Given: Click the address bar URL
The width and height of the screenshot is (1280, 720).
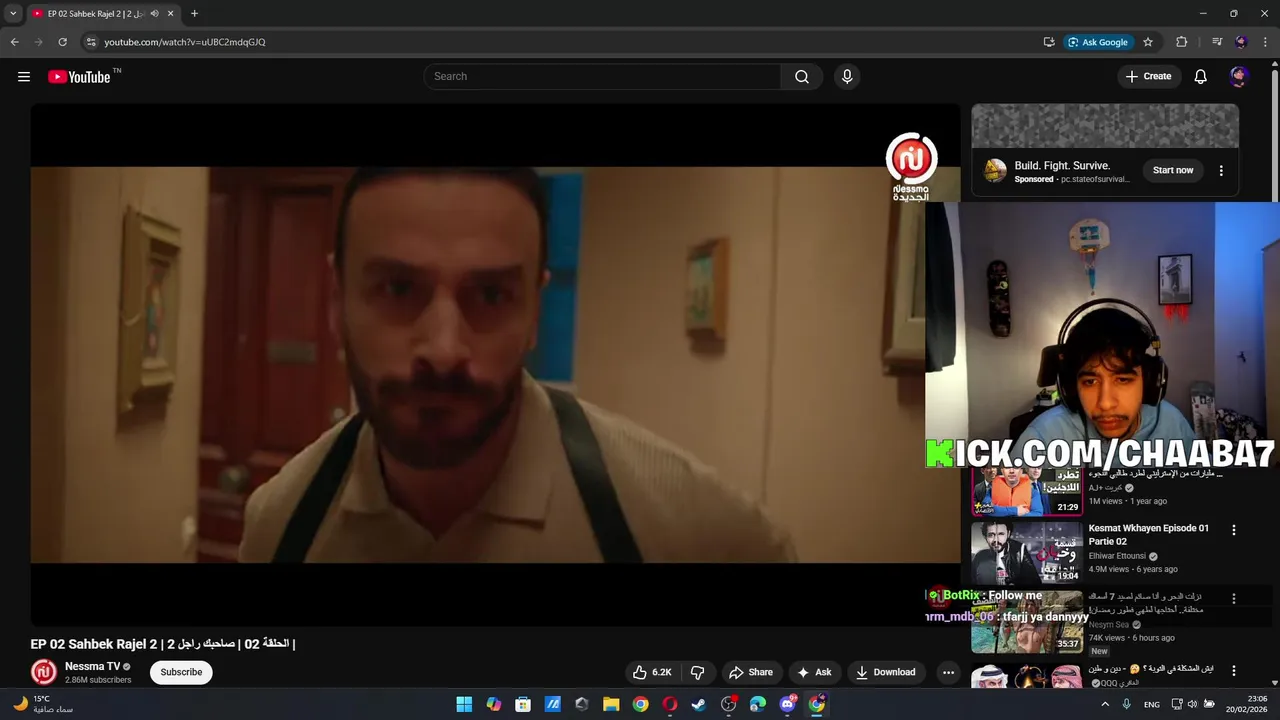Looking at the screenshot, I should pyautogui.click(x=185, y=42).
